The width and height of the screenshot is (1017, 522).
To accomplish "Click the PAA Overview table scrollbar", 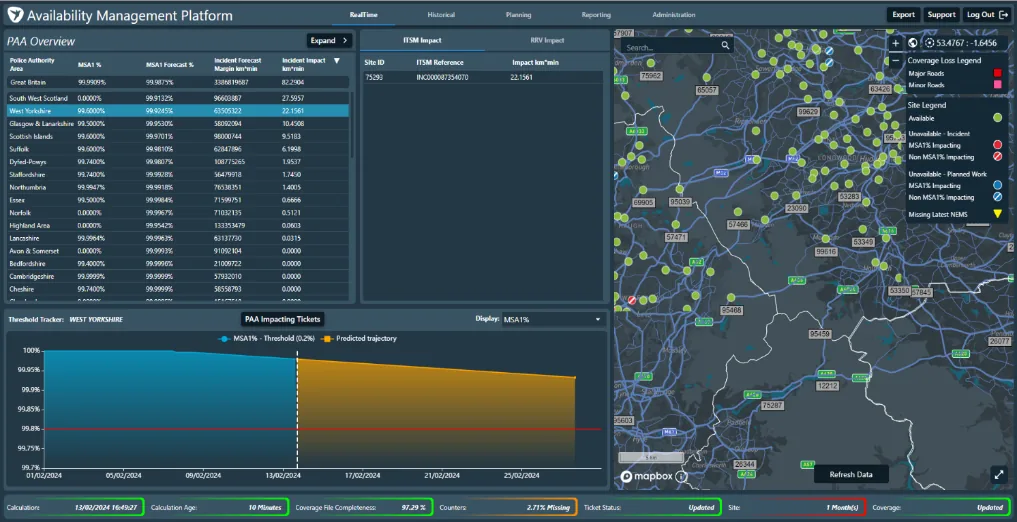I will tap(352, 125).
